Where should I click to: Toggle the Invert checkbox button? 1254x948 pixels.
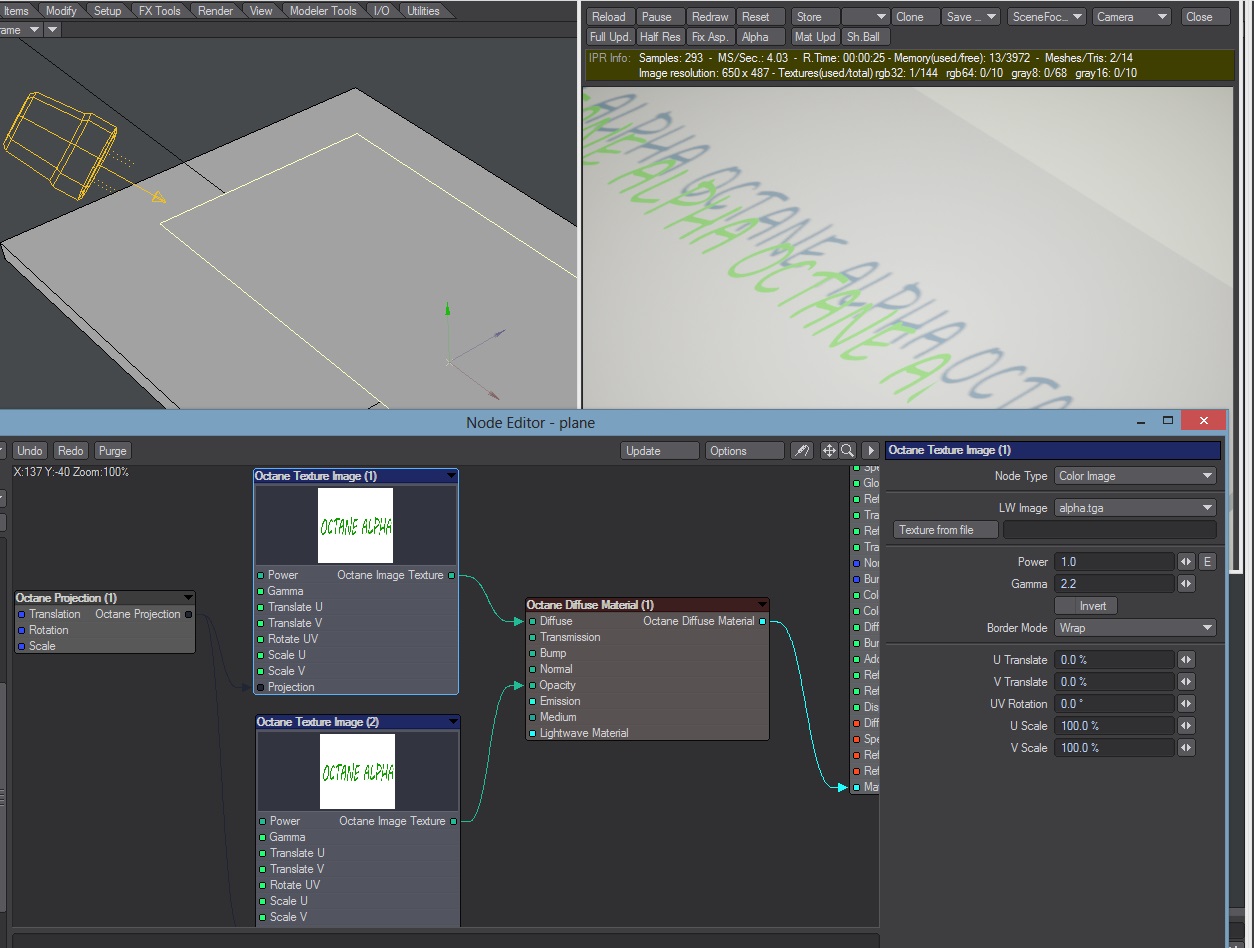click(x=1086, y=606)
